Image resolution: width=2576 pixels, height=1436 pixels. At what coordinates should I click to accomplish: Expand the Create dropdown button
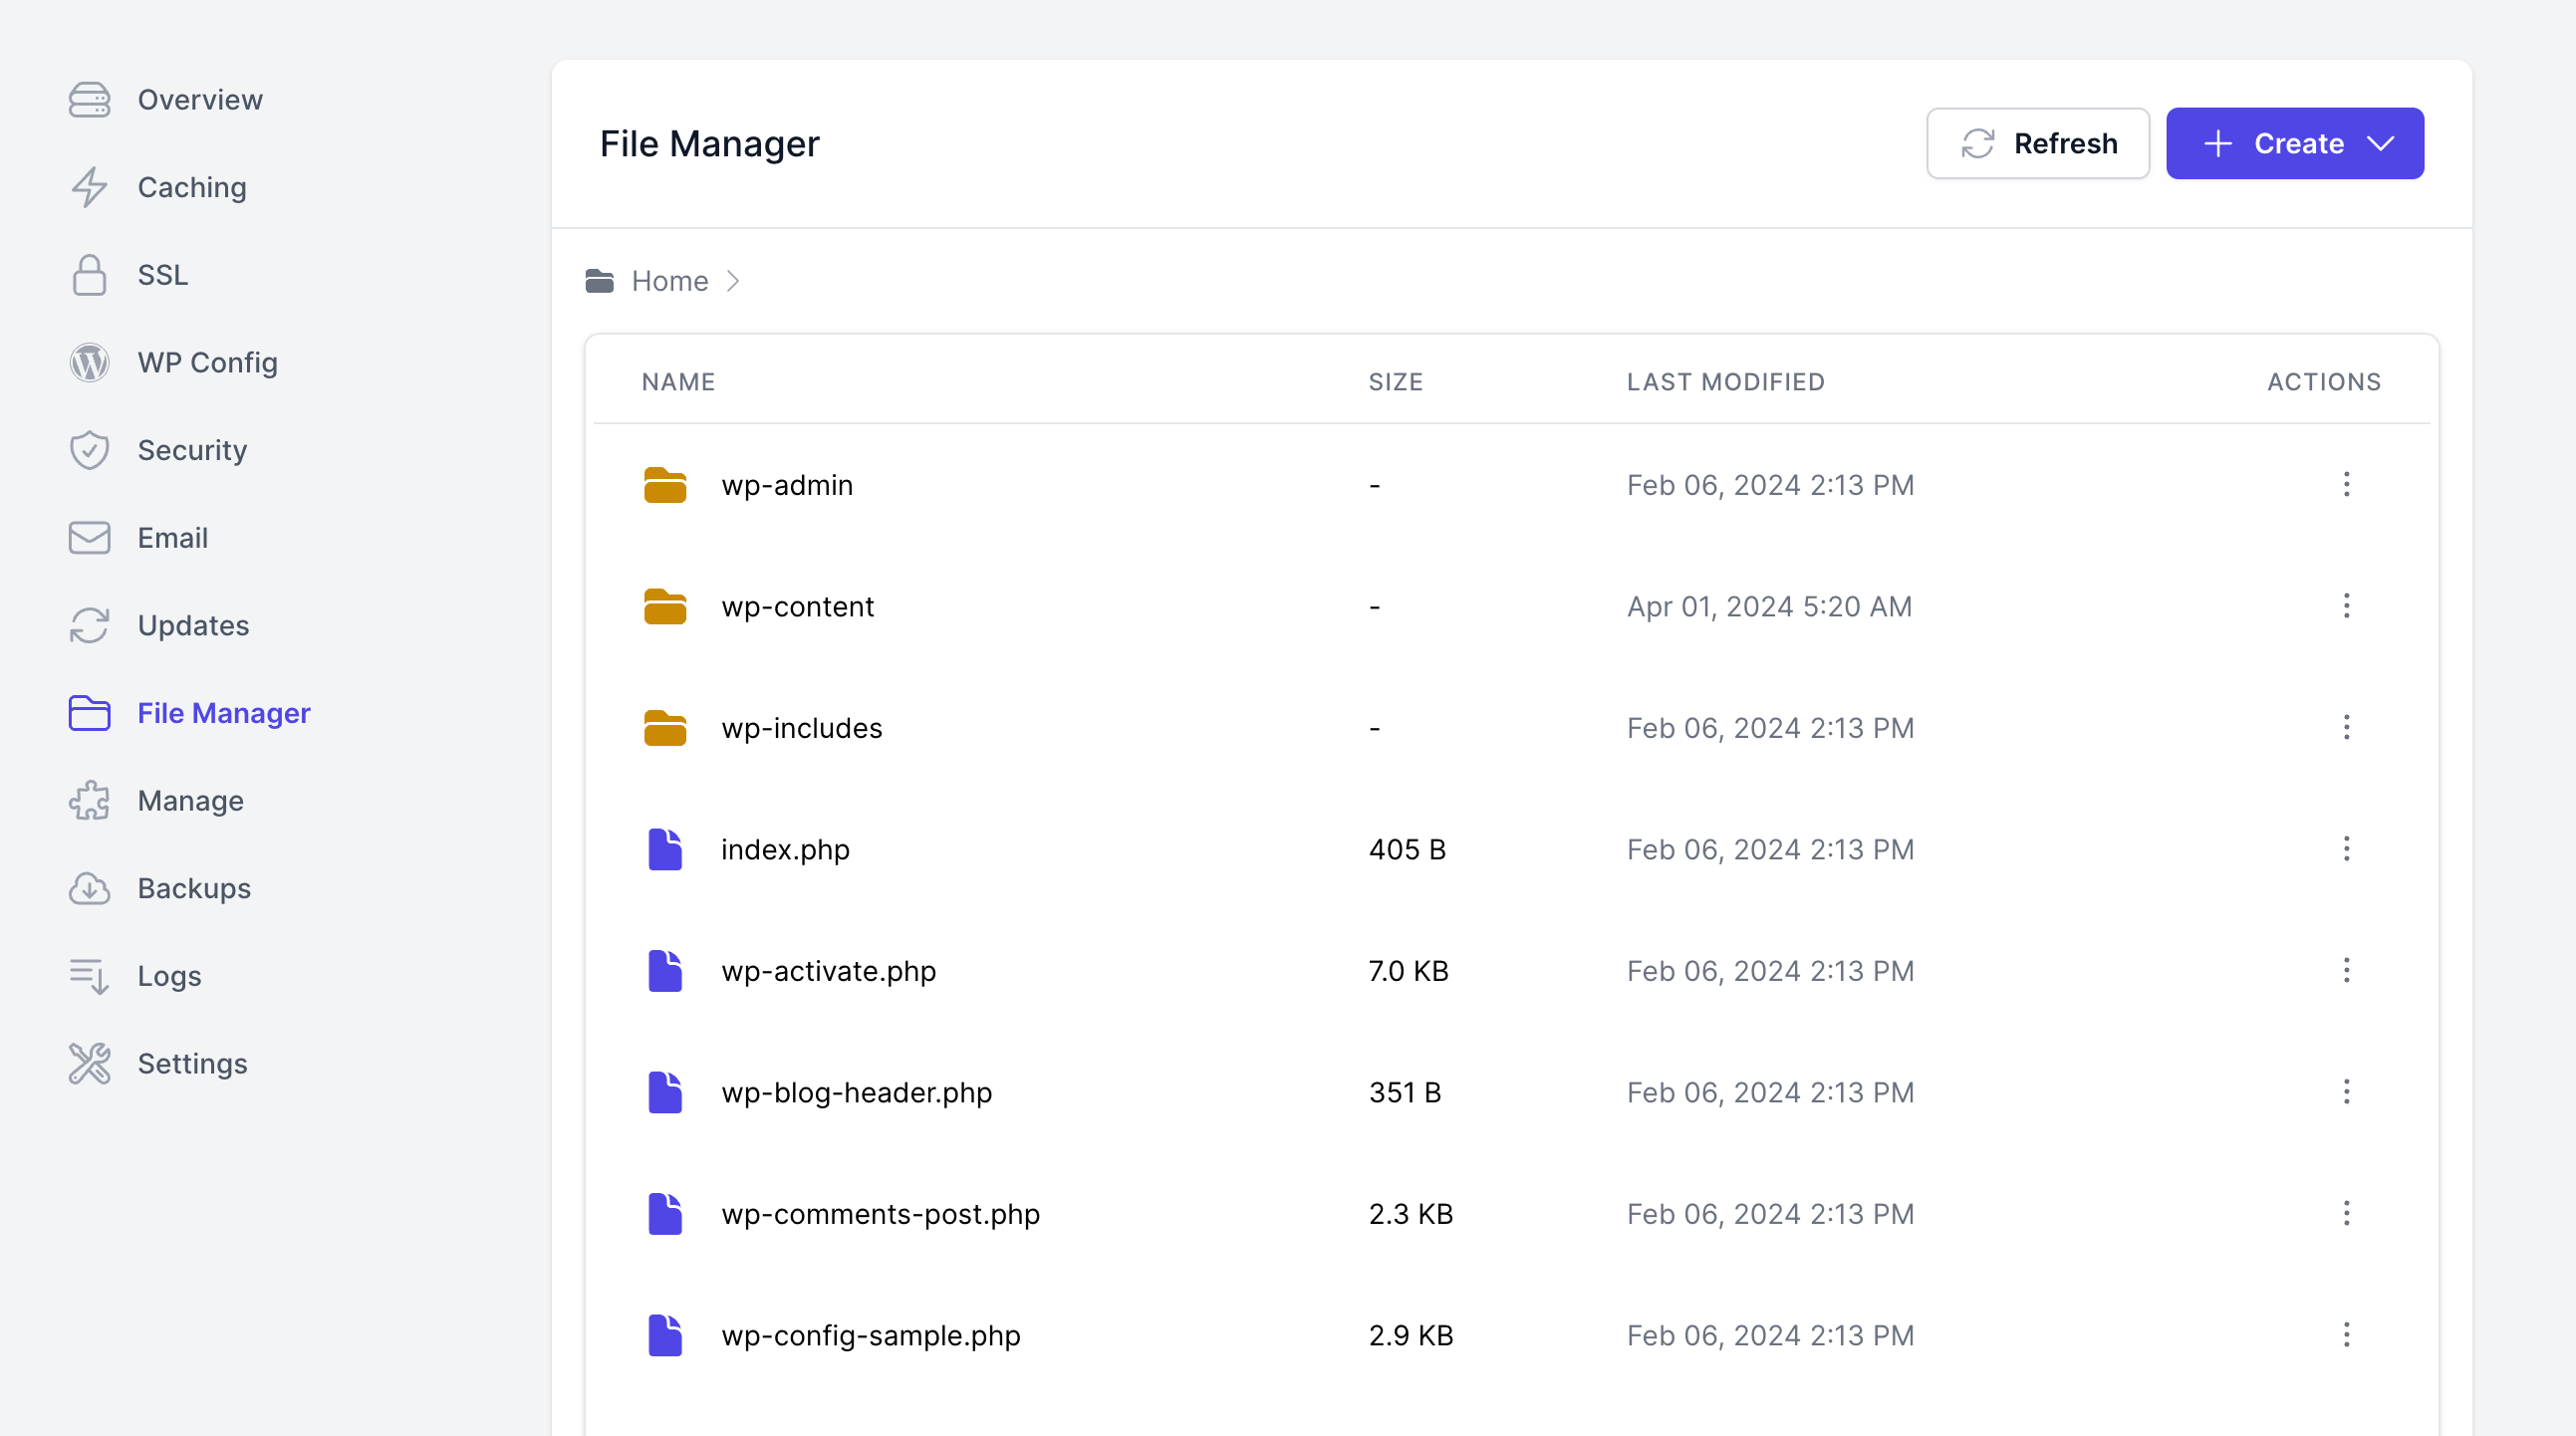coord(2294,143)
